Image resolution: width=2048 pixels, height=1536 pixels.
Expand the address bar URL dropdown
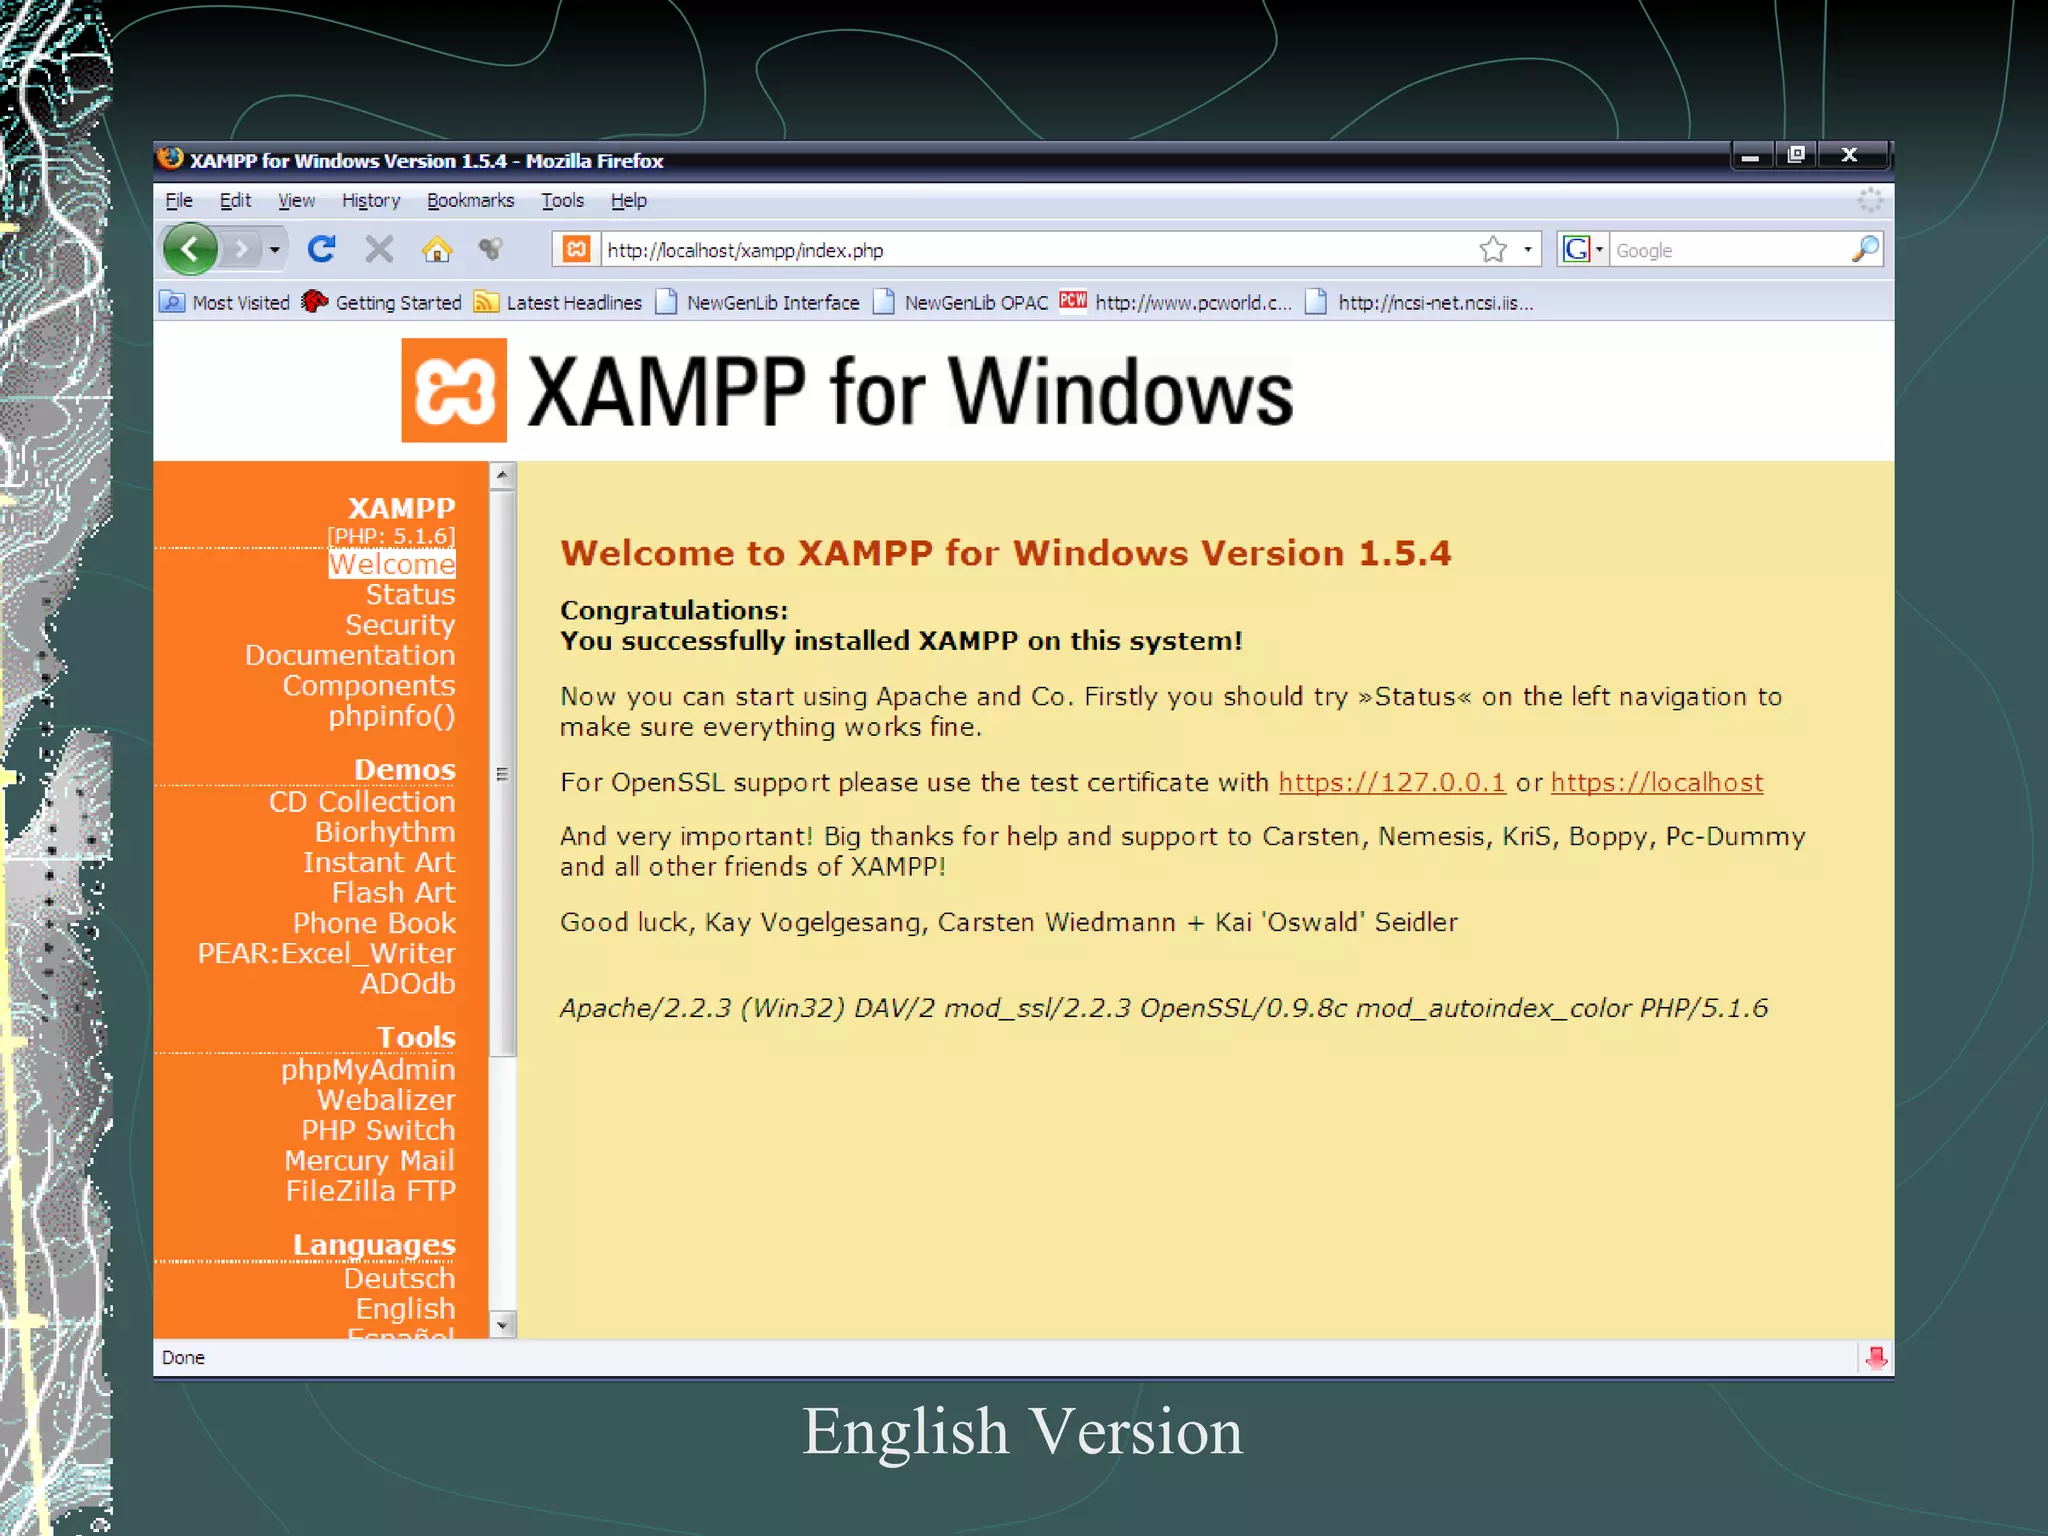(1528, 249)
